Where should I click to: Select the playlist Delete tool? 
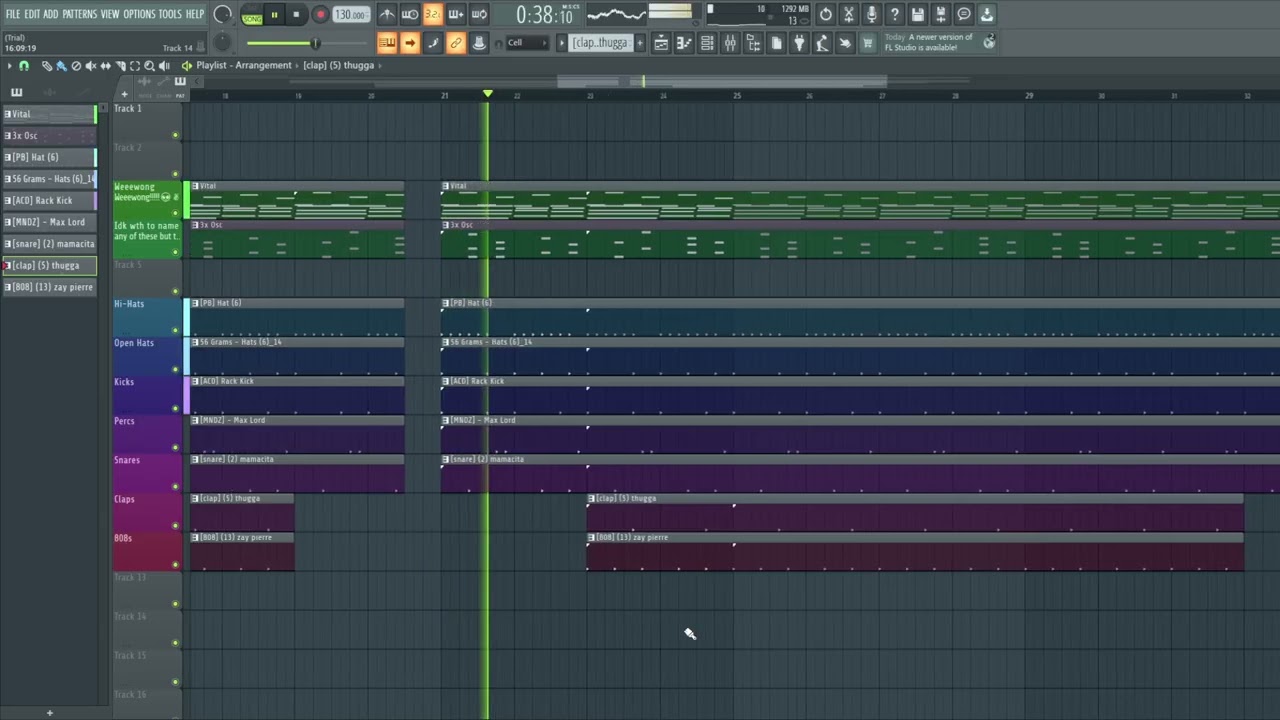point(76,66)
